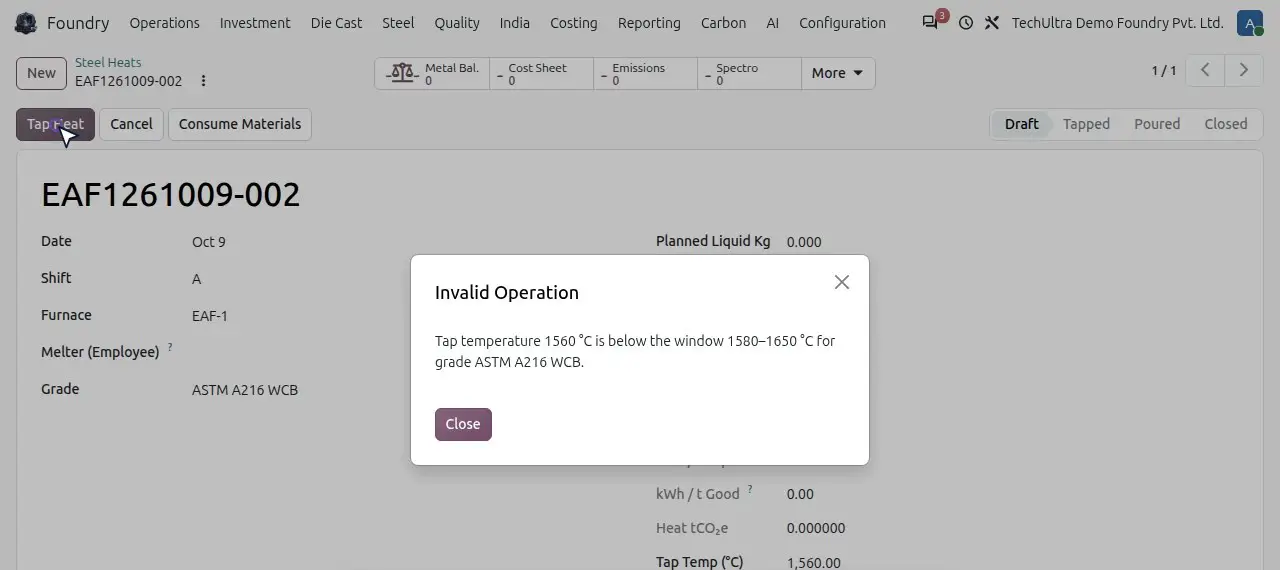Open the activities clock icon
The image size is (1280, 570).
point(965,23)
